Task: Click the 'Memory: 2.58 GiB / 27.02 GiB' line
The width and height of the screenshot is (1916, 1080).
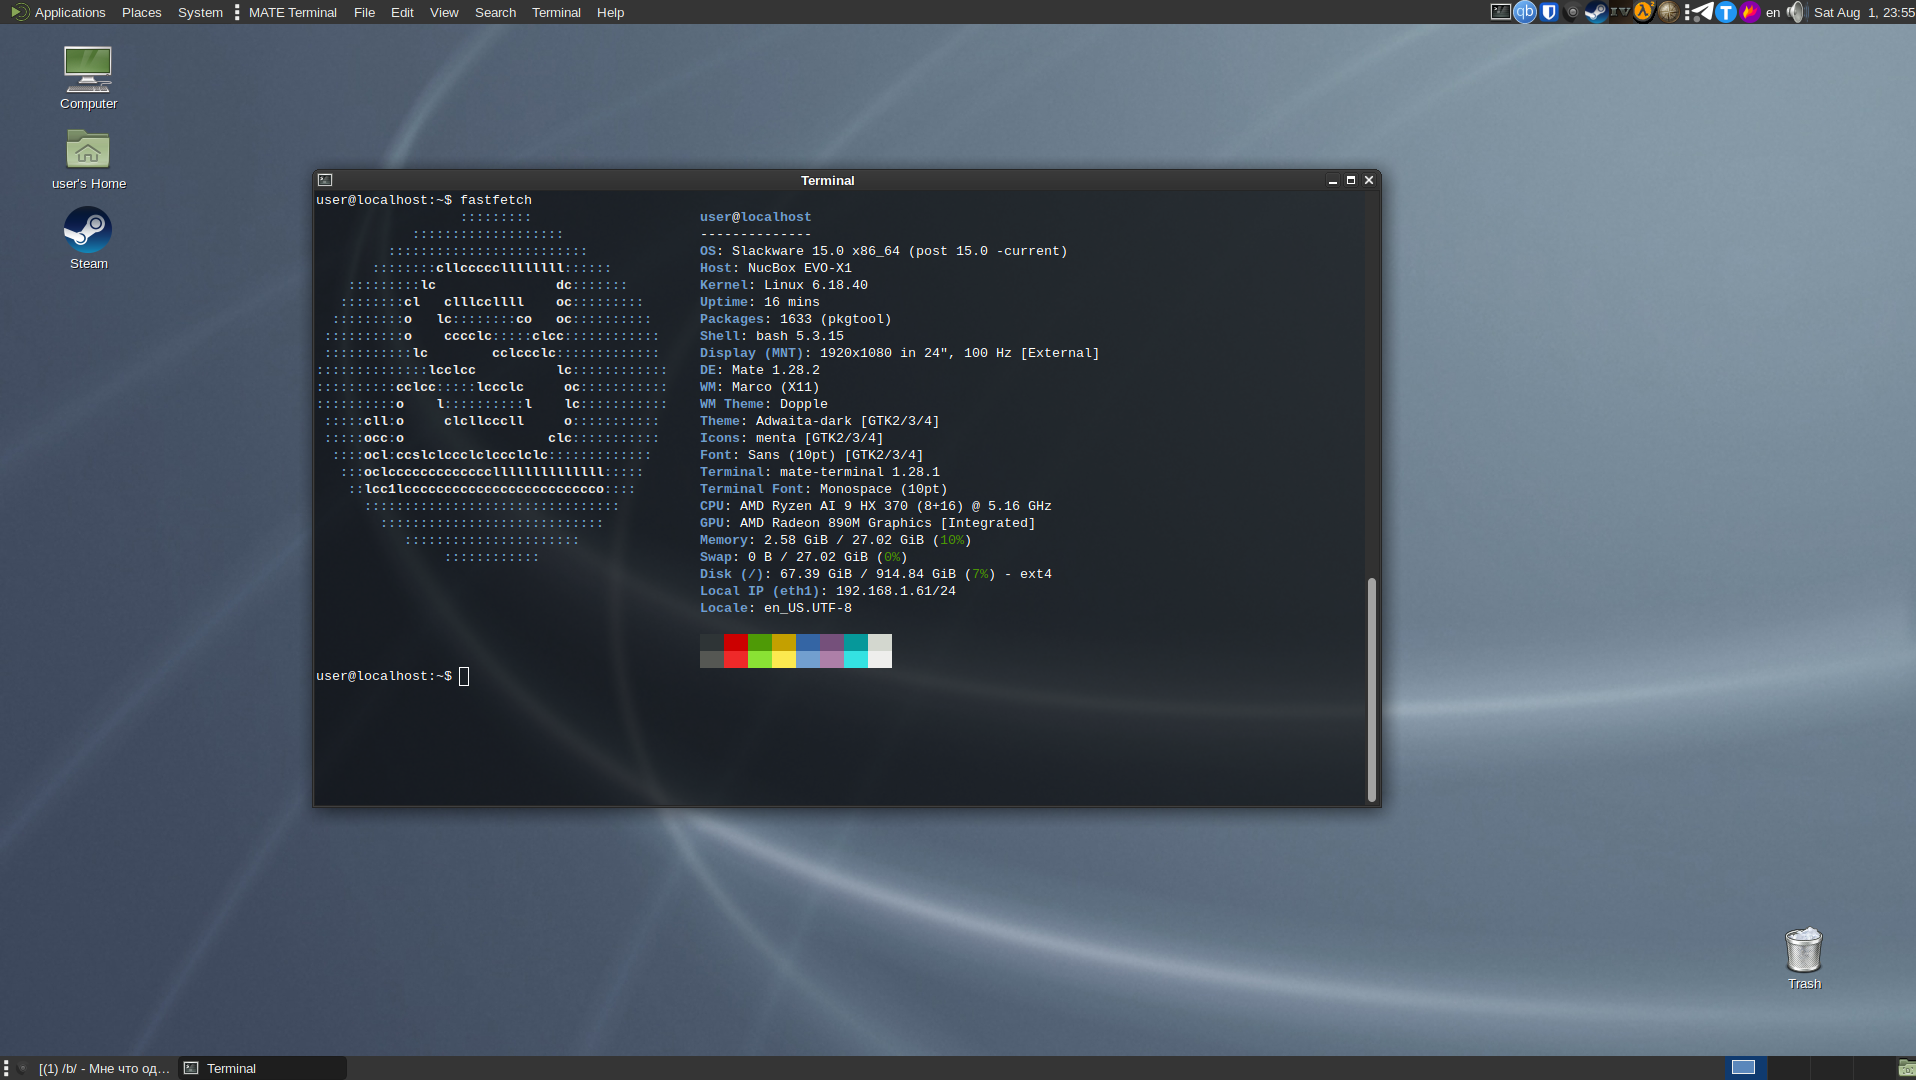Action: click(836, 540)
